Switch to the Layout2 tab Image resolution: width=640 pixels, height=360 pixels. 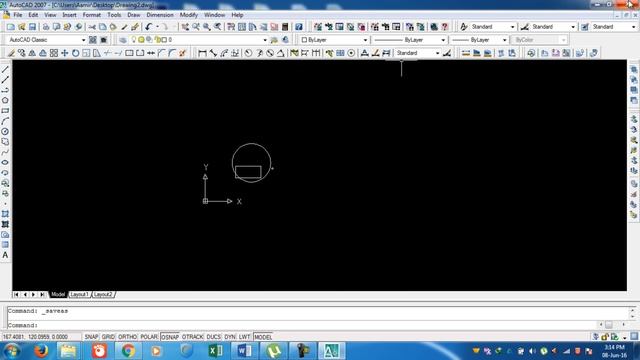(103, 294)
